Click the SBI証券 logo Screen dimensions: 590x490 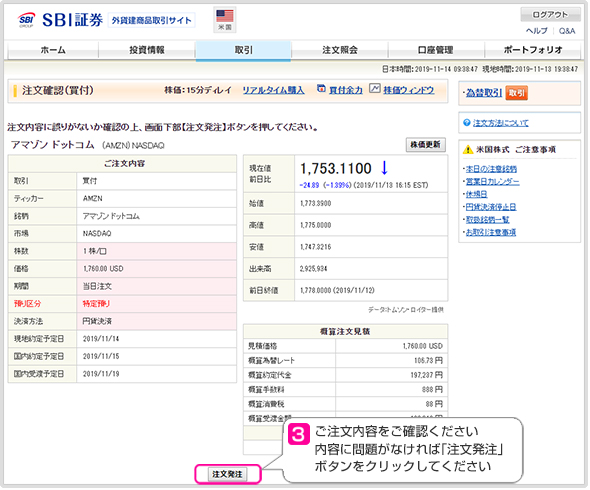click(60, 20)
